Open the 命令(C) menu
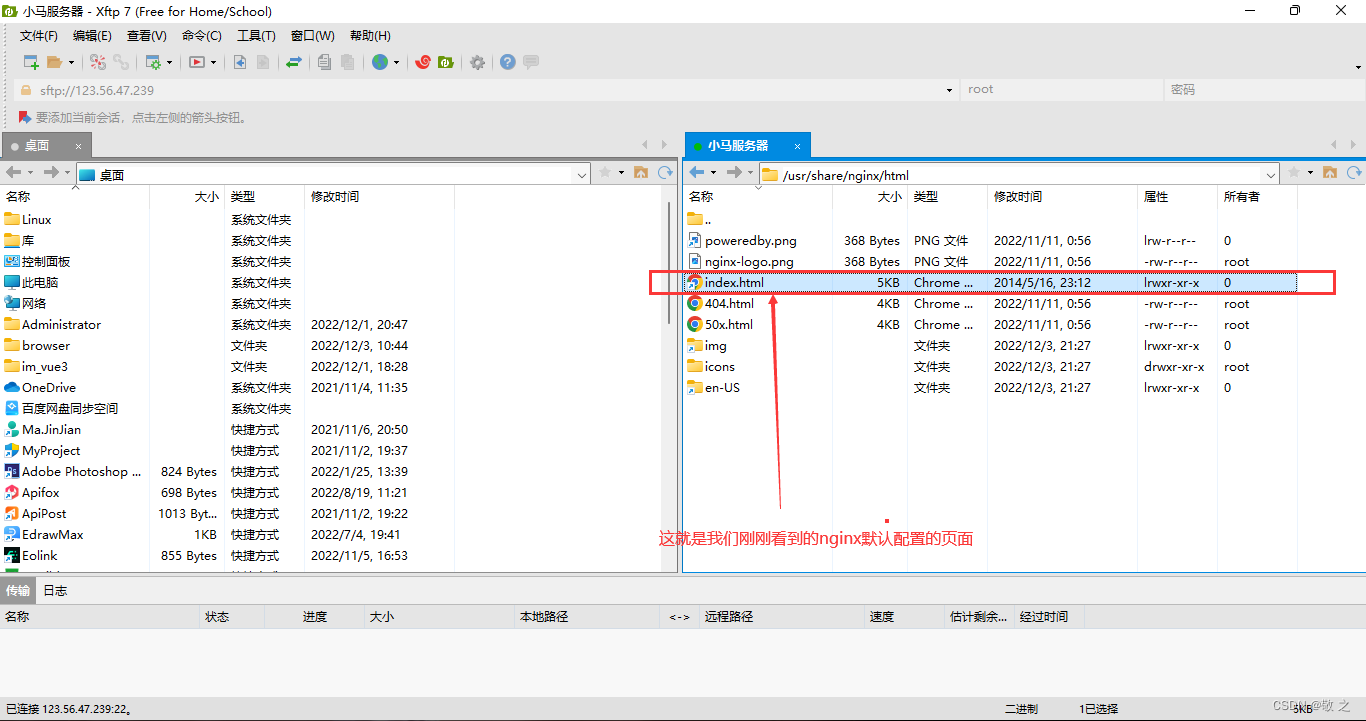 [202, 35]
